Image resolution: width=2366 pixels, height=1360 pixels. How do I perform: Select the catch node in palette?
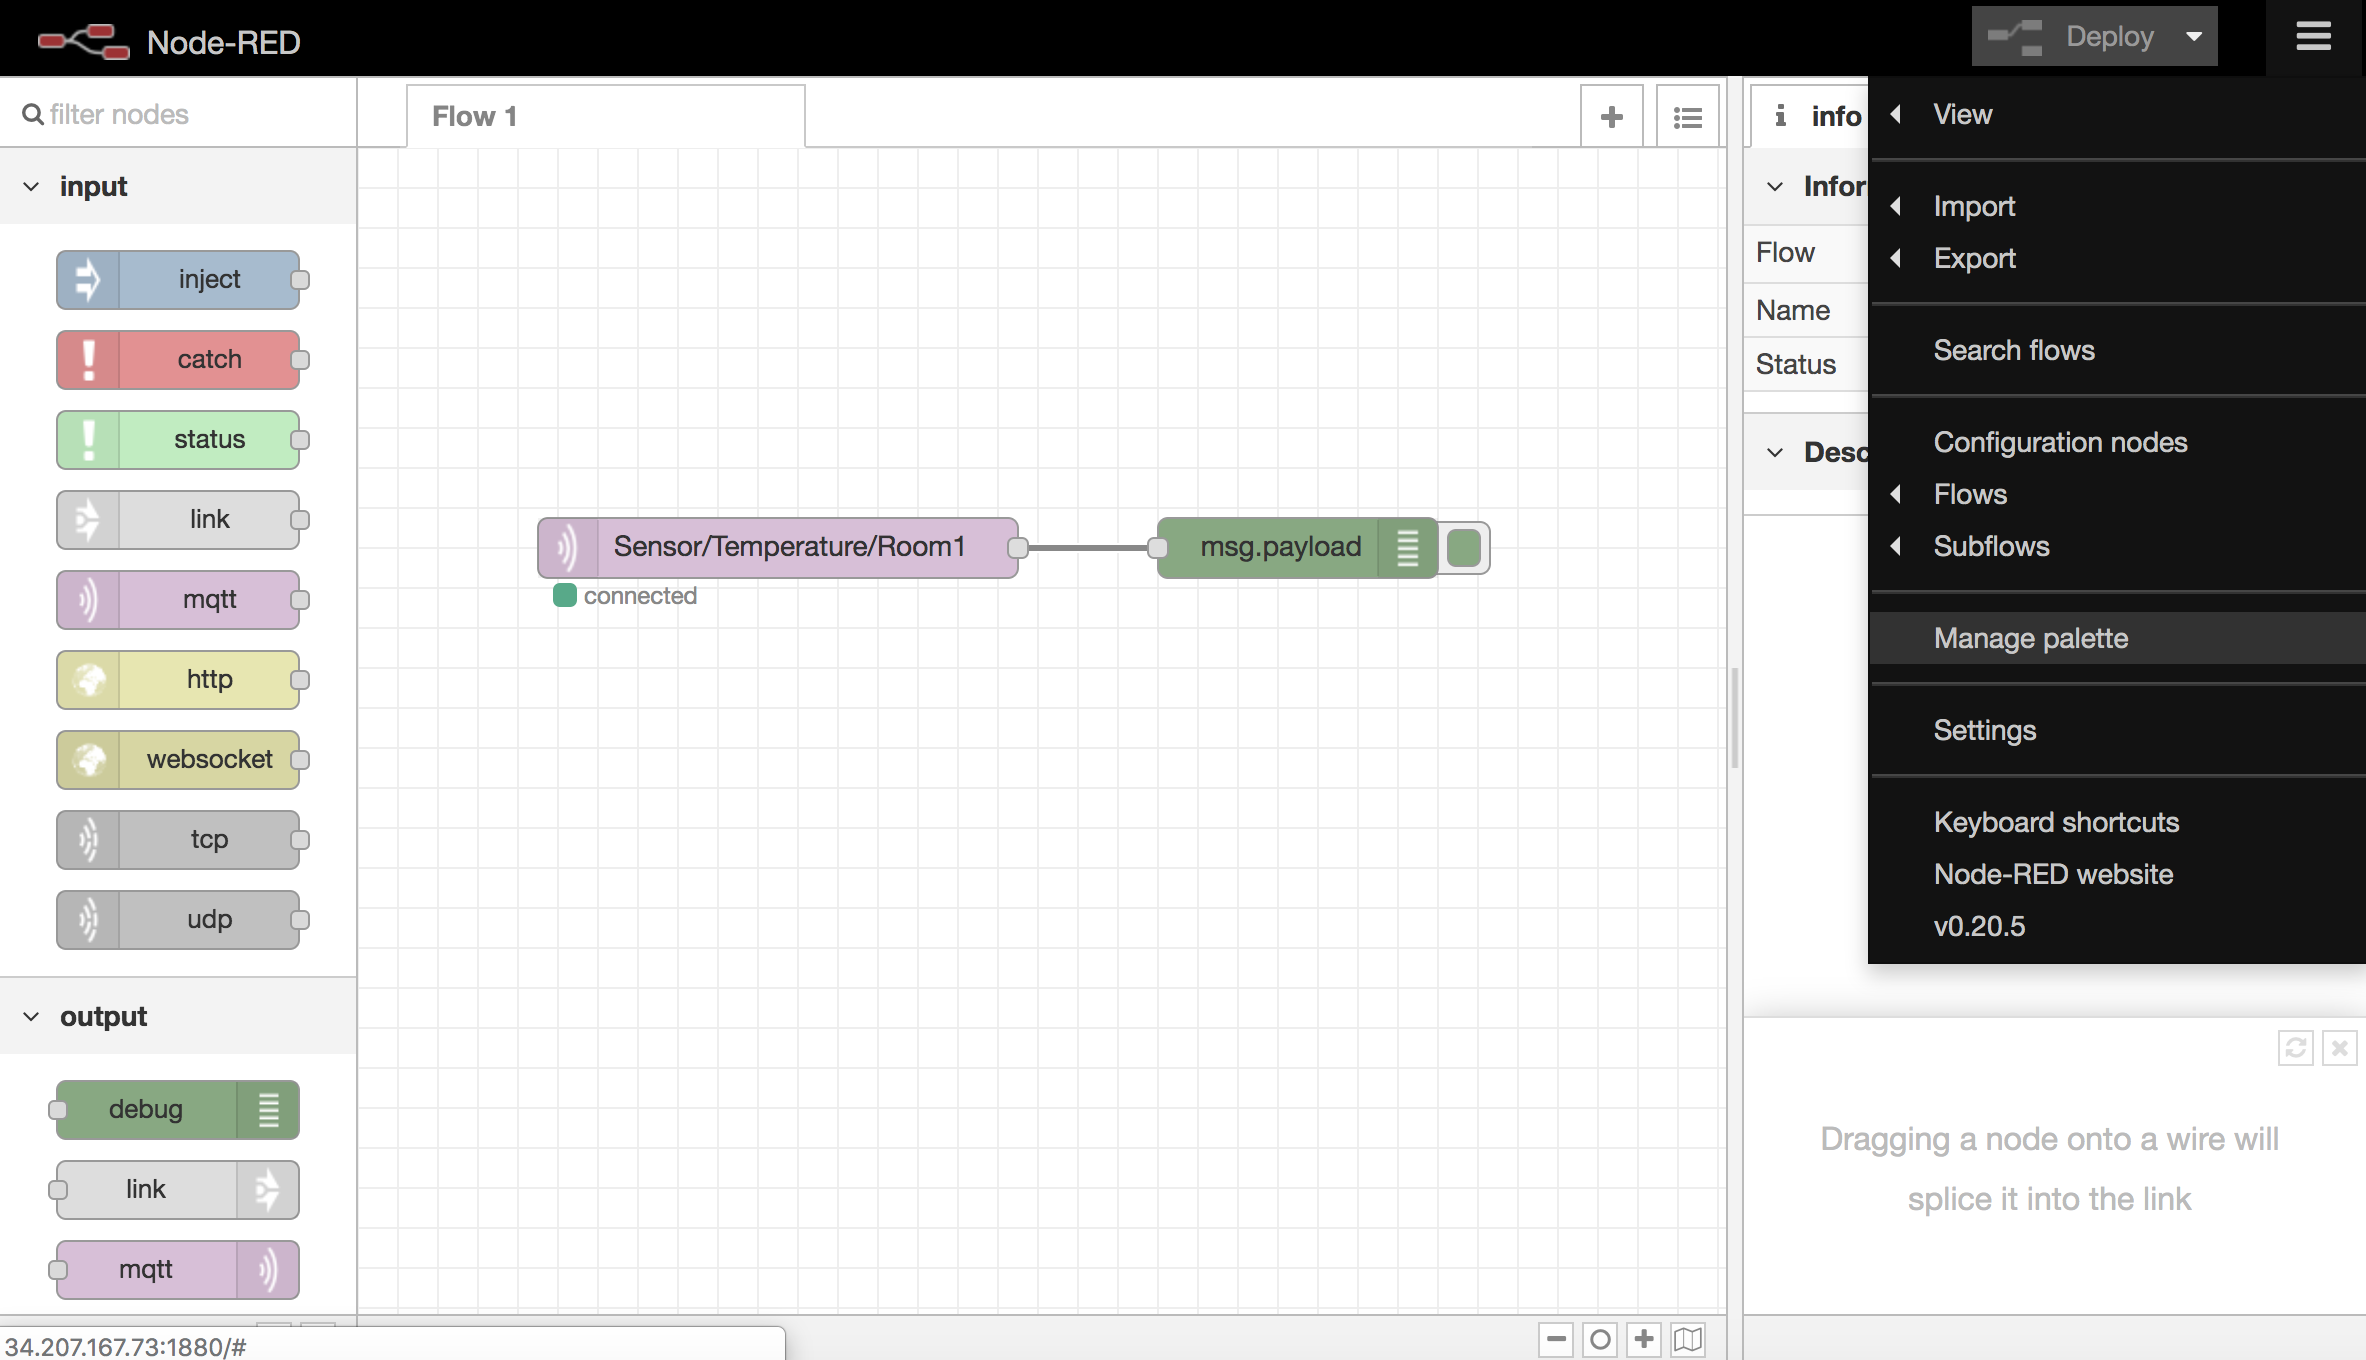[x=178, y=359]
